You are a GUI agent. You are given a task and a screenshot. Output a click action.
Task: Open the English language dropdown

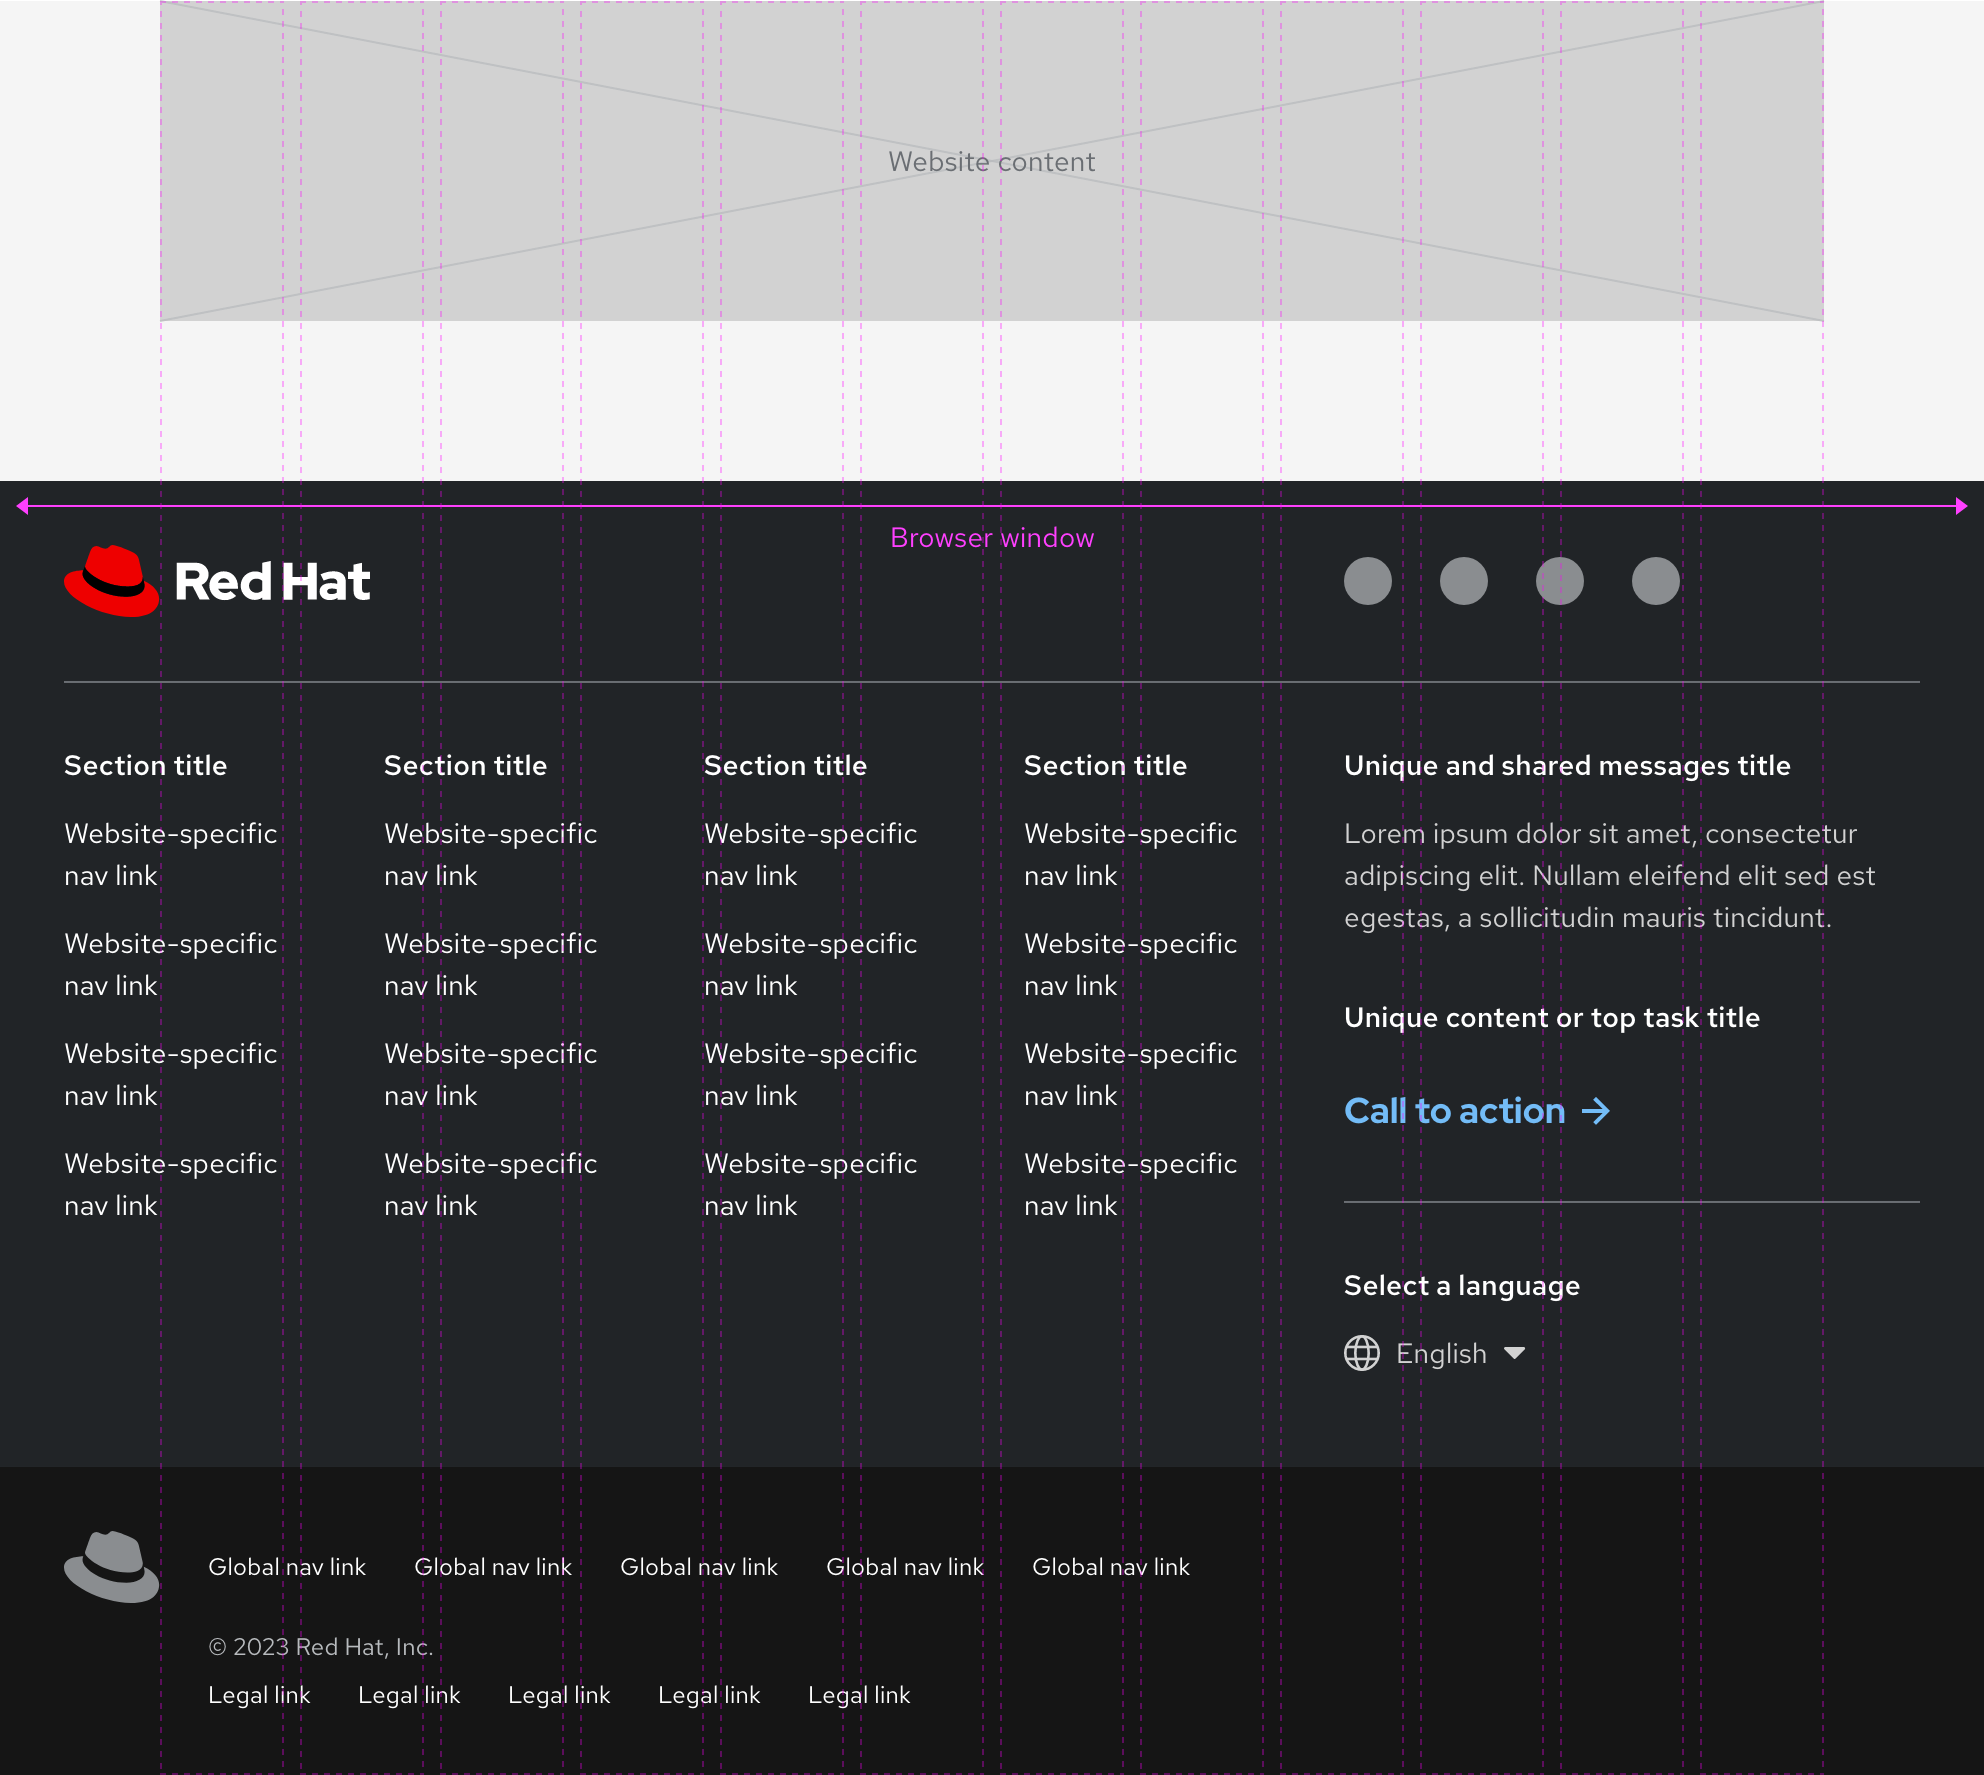click(1440, 1353)
